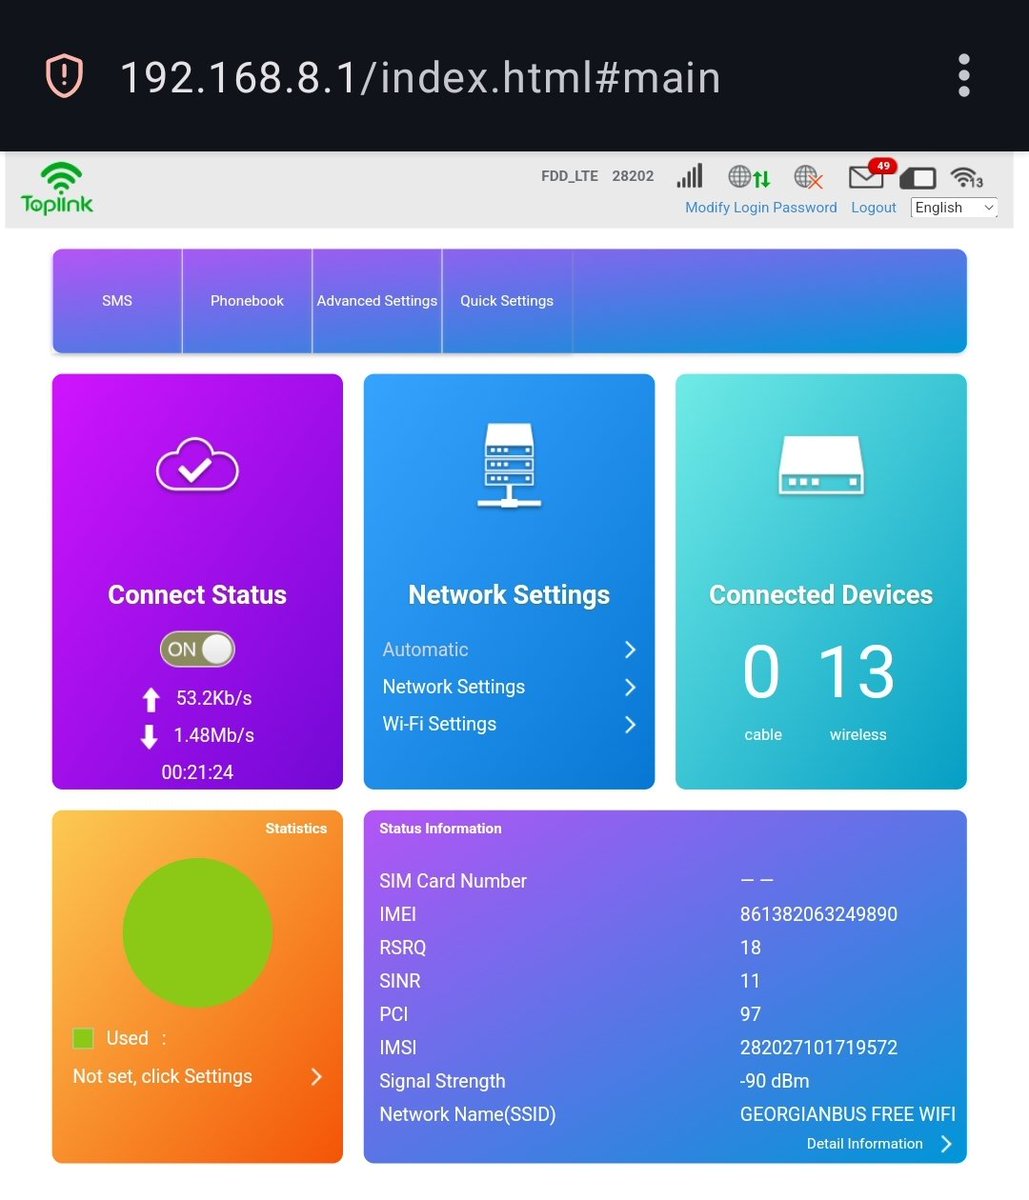The width and height of the screenshot is (1029, 1200).
Task: Click the PCI value 97
Action: click(751, 1014)
